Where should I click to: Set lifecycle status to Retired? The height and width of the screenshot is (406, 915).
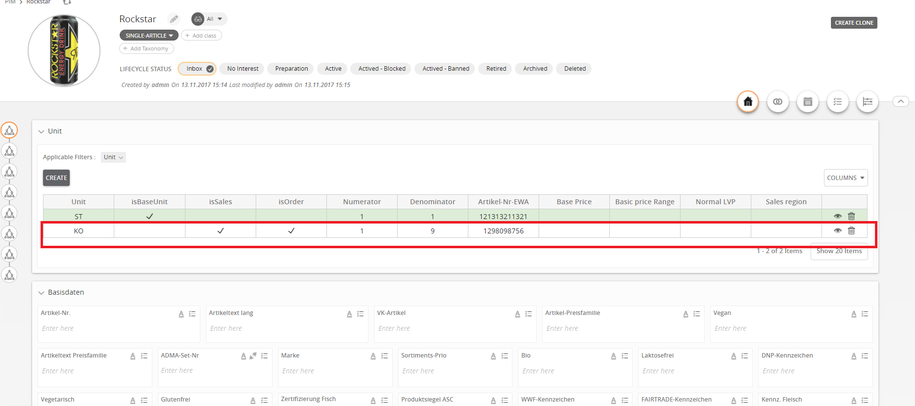click(x=496, y=69)
